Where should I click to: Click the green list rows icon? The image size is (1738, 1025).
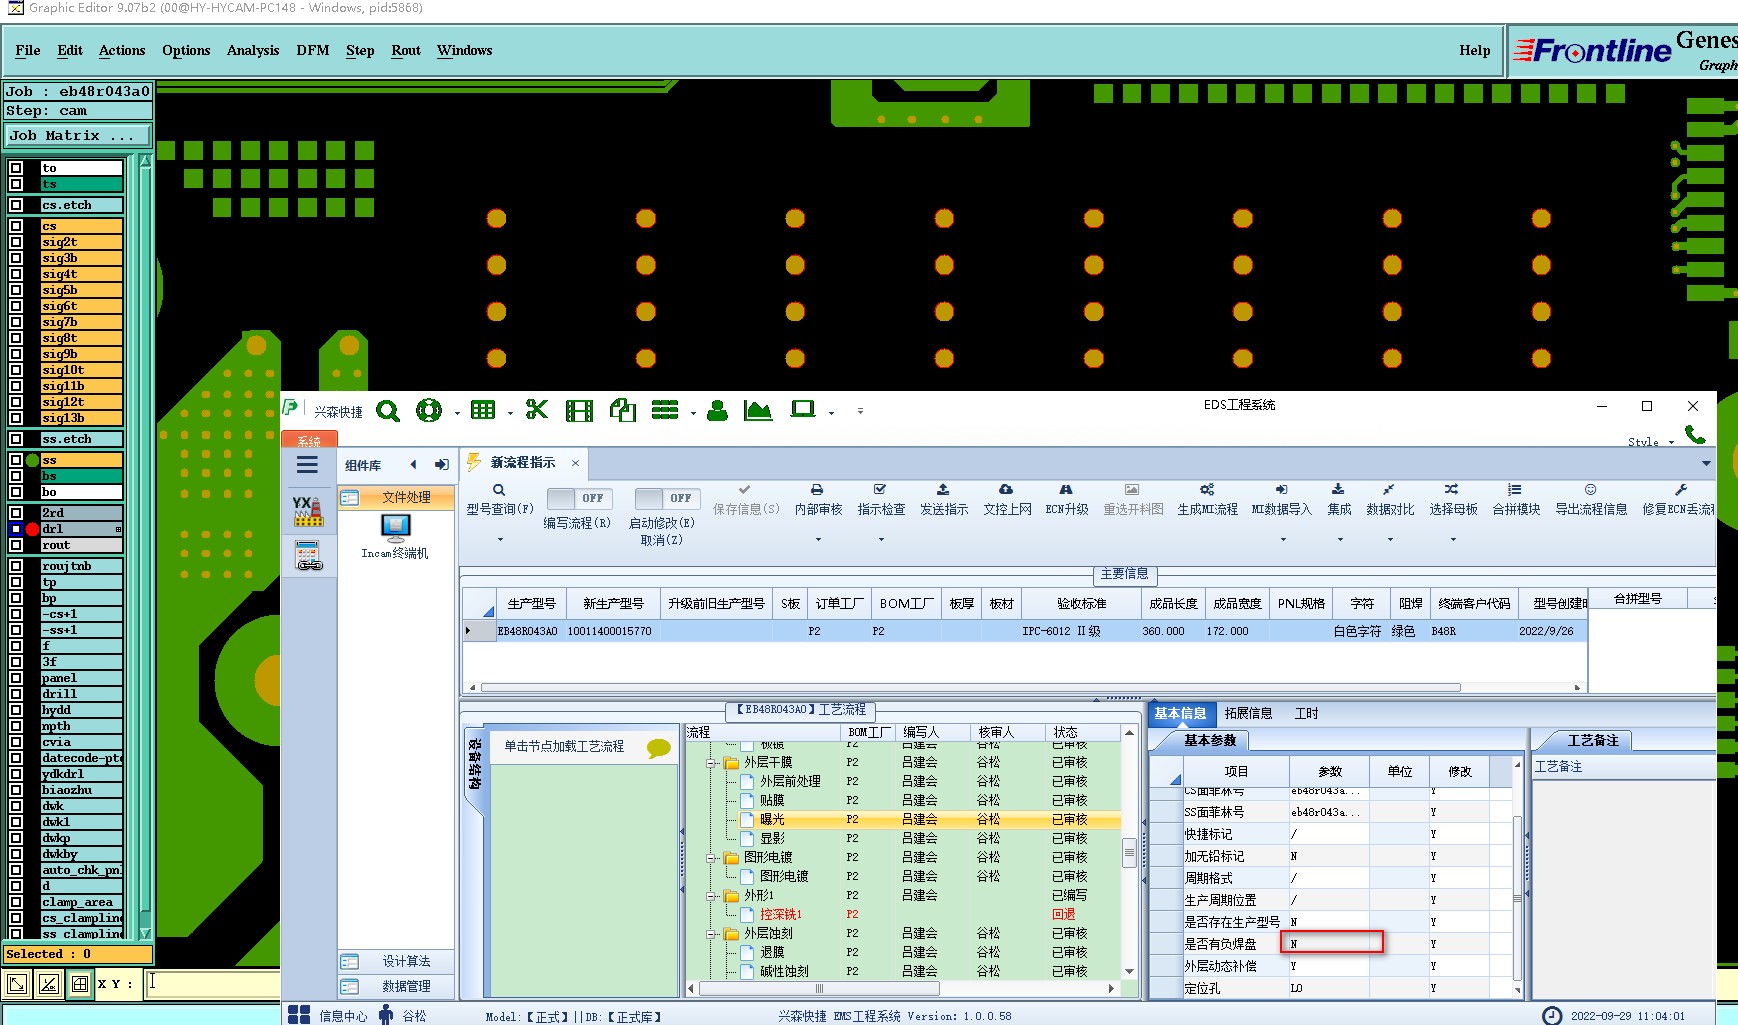(665, 410)
